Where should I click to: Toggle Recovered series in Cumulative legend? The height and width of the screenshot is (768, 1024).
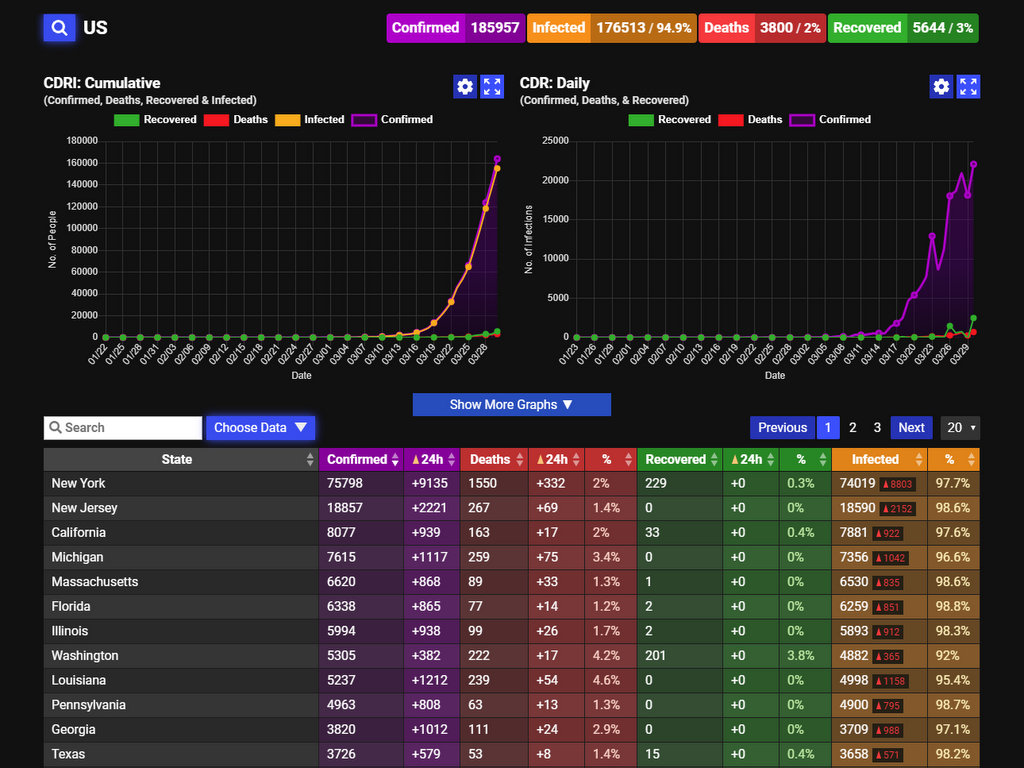[156, 120]
